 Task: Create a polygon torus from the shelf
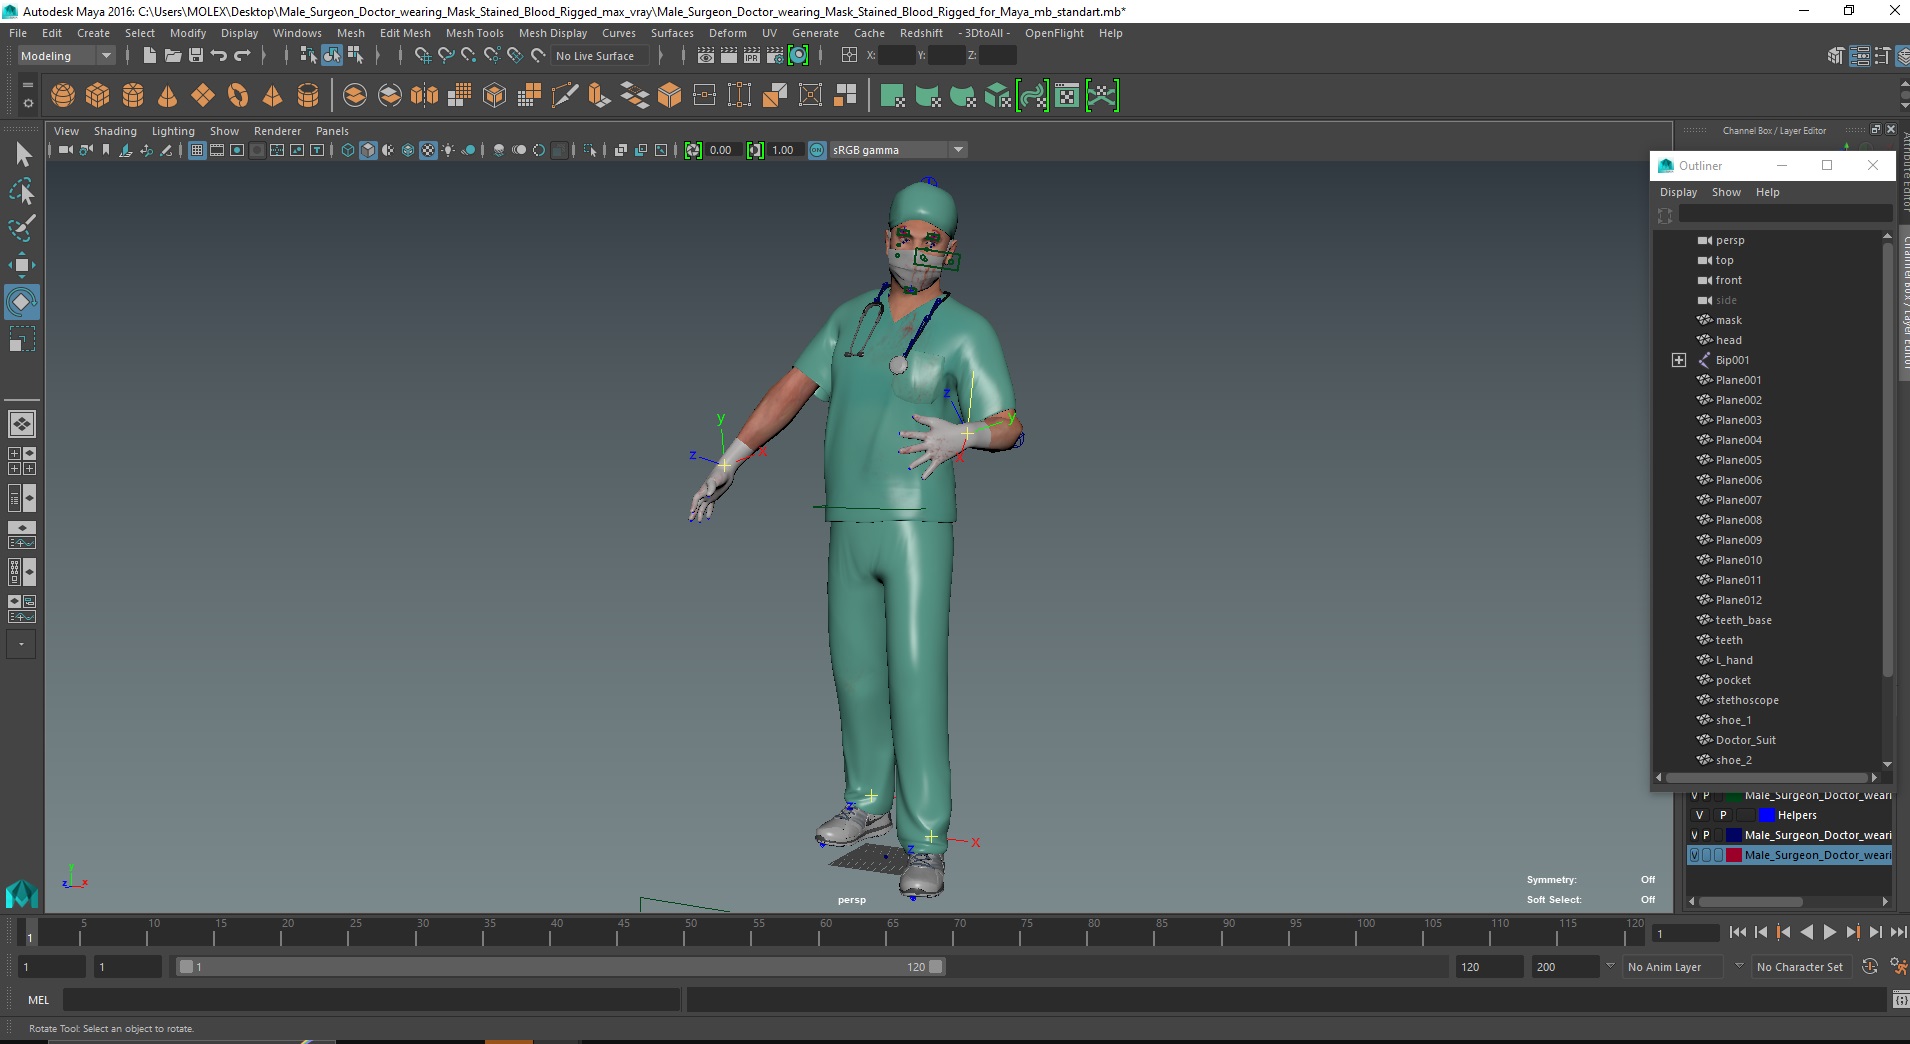[238, 95]
